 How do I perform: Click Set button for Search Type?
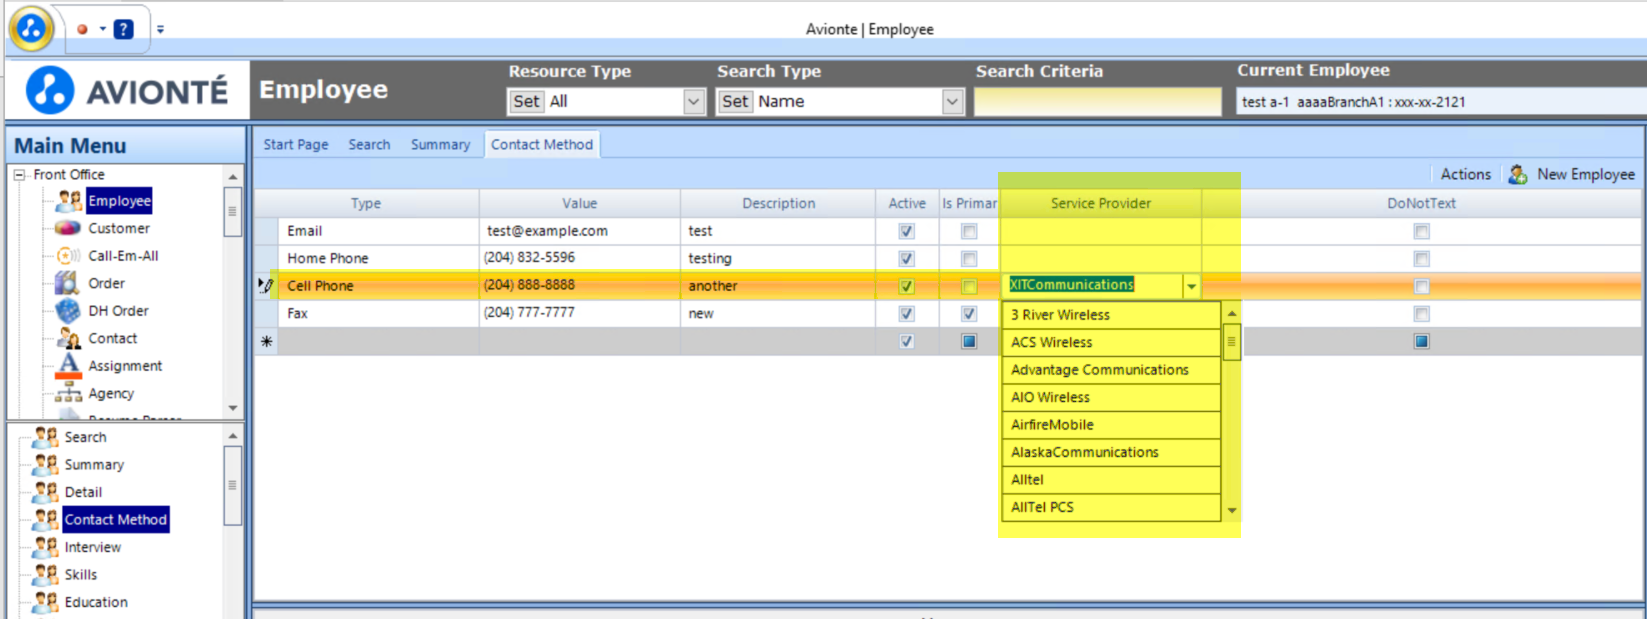pyautogui.click(x=735, y=101)
